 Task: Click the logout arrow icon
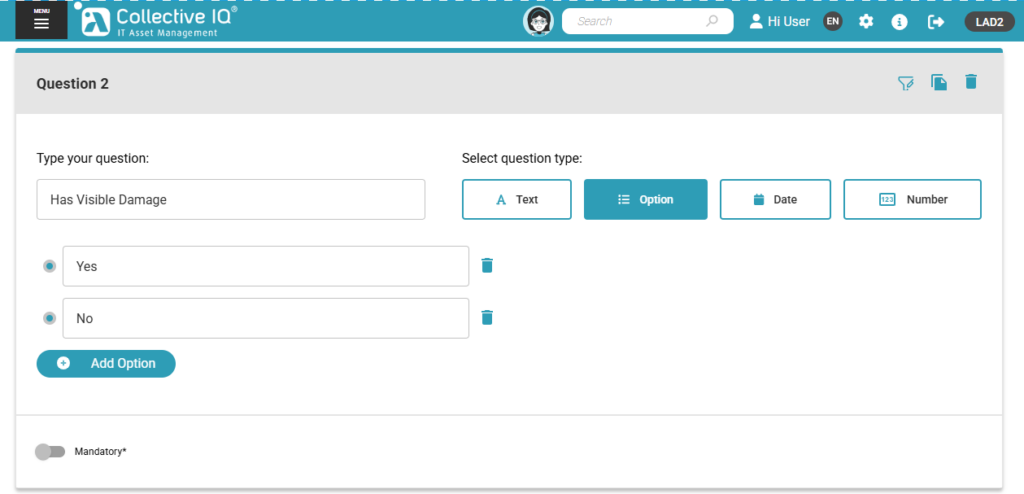936,22
